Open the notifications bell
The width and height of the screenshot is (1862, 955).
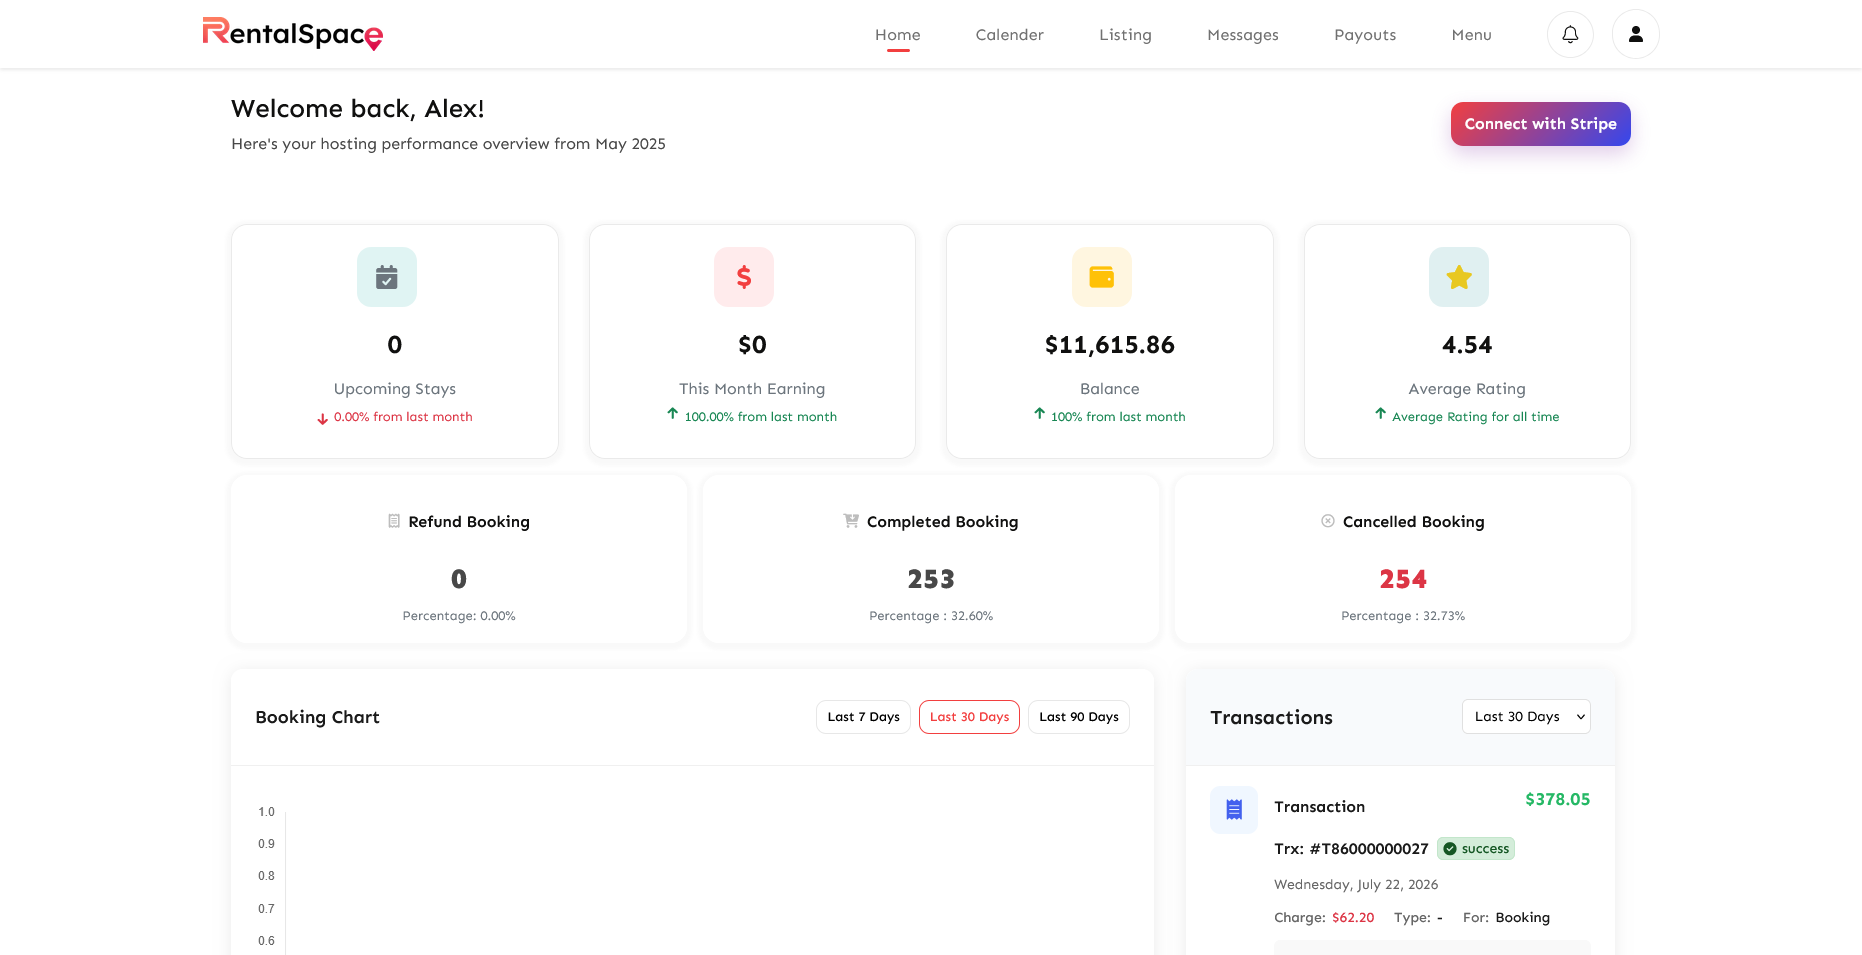[x=1570, y=34]
